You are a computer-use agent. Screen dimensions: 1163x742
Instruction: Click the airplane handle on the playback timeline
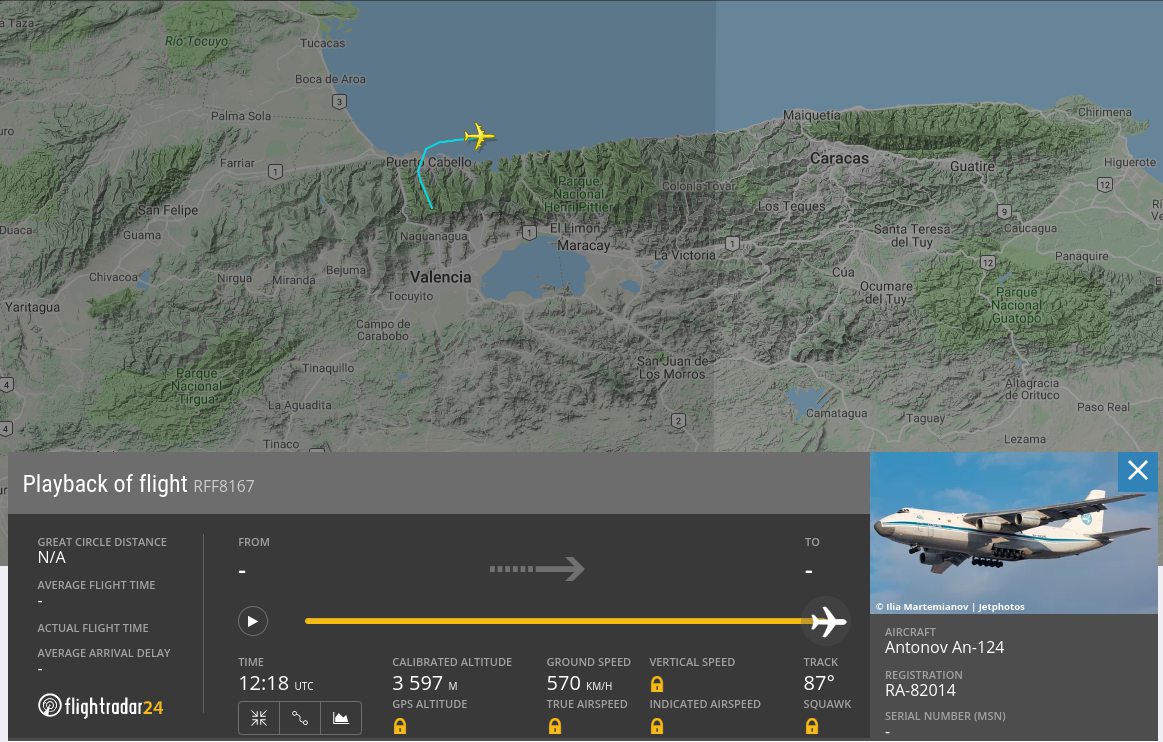point(827,621)
